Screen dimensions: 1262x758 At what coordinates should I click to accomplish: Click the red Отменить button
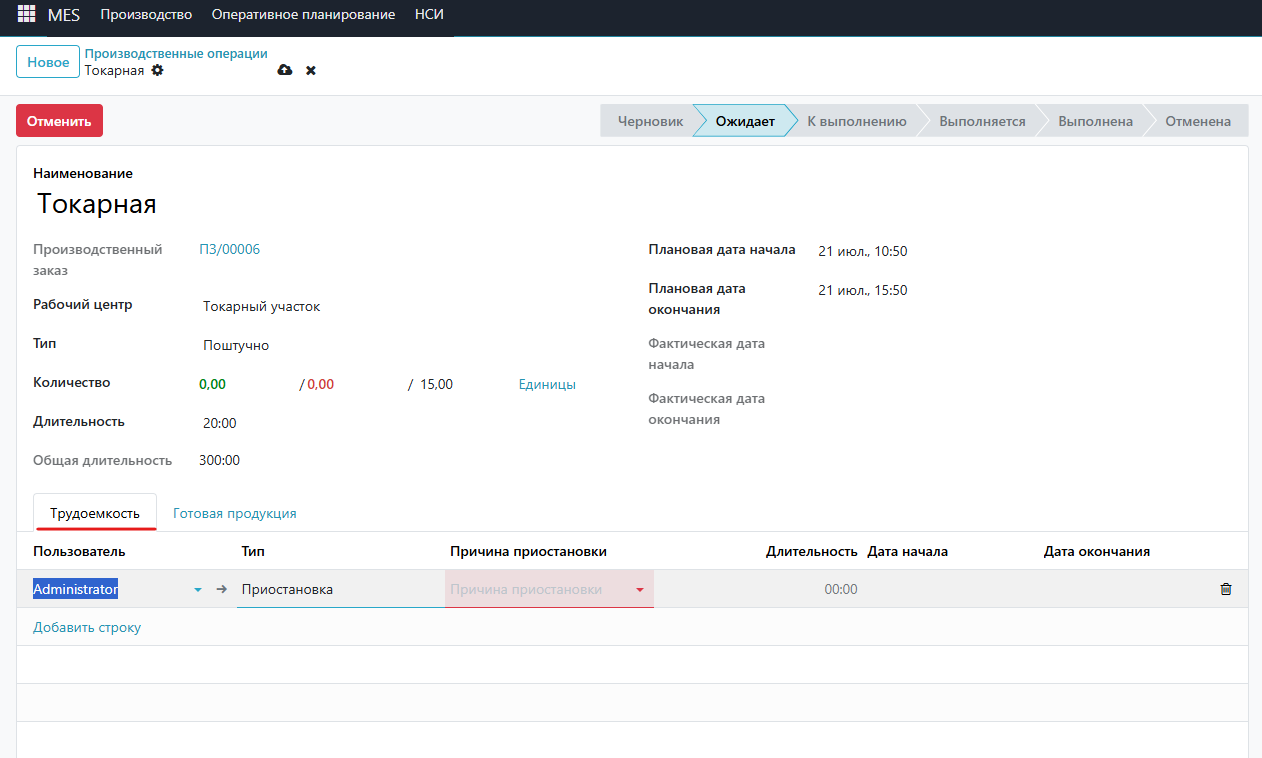pyautogui.click(x=59, y=121)
